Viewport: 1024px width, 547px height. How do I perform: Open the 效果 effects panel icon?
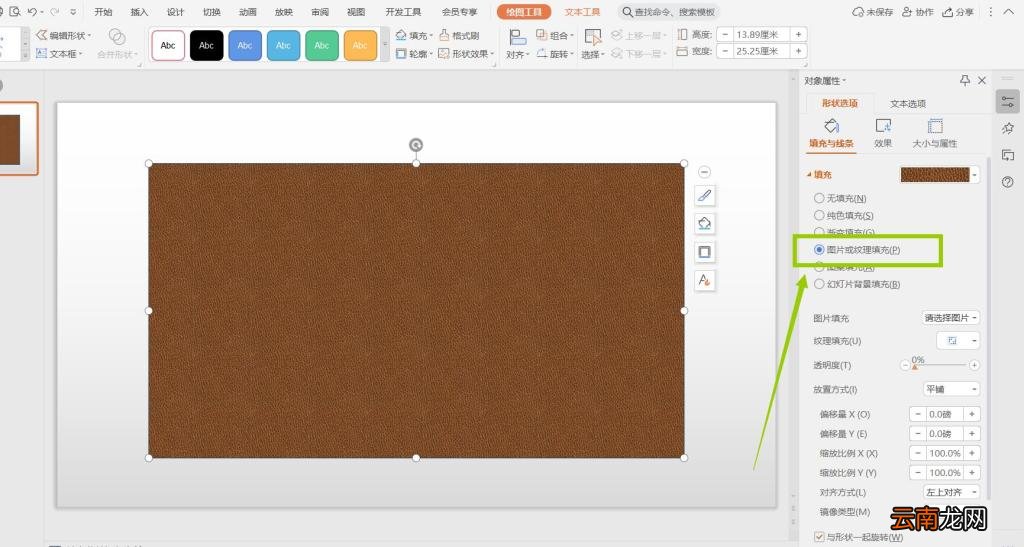coord(883,133)
